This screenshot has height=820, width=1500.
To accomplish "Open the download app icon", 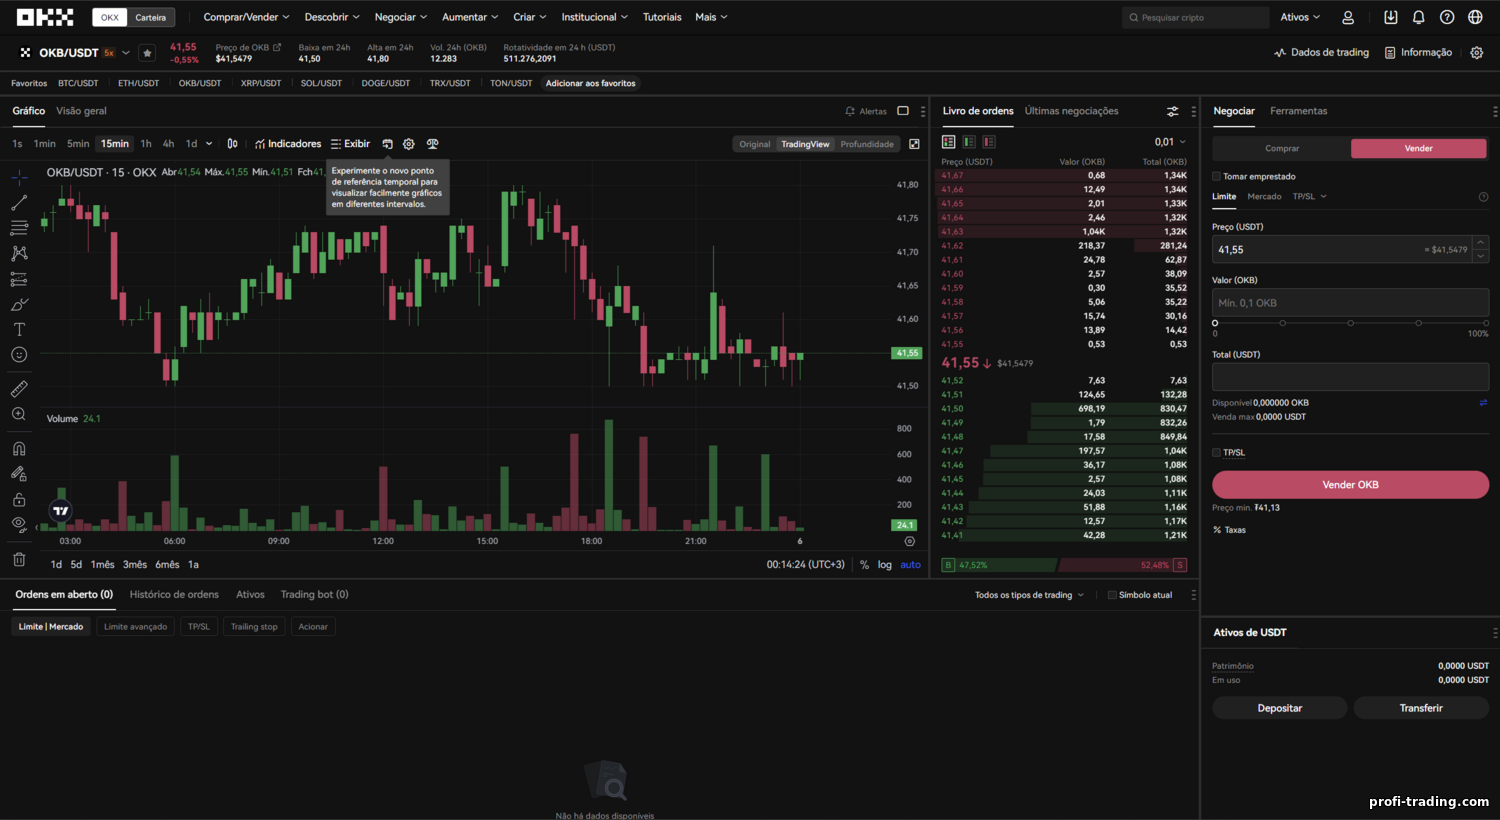I will point(1390,17).
